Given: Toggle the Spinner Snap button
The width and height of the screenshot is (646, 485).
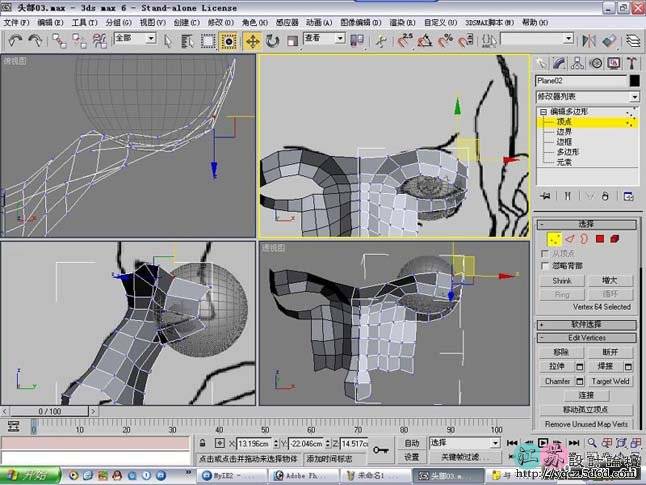Looking at the screenshot, I should click(465, 40).
